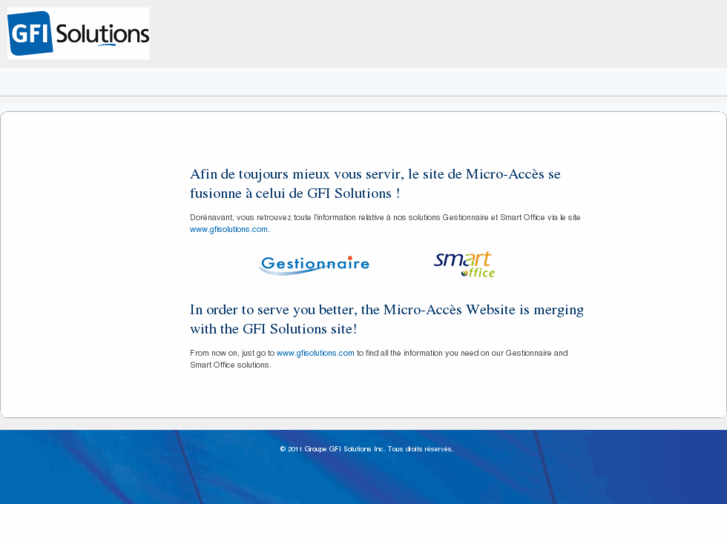The image size is (727, 545).
Task: Follow the www.gfisolutions.com link in the English paragraph
Action: [315, 353]
